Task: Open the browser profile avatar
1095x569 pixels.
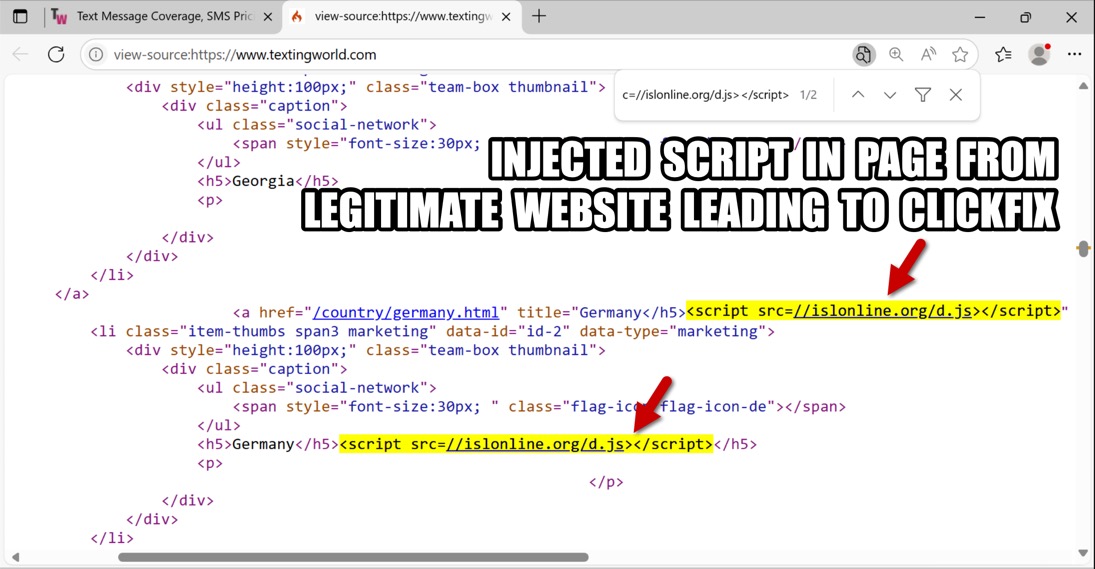Action: (1039, 54)
